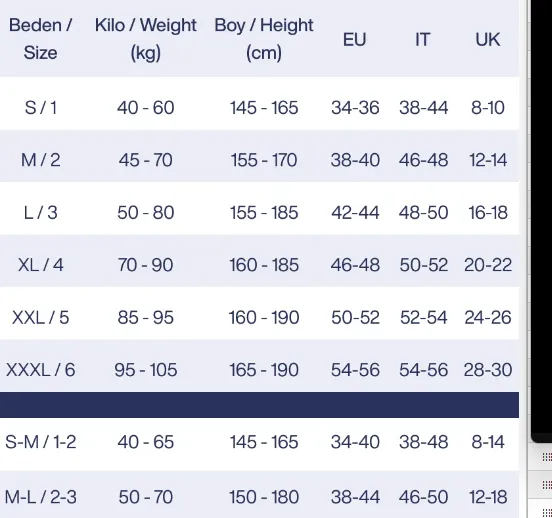The width and height of the screenshot is (552, 518).
Task: Click the 95 - 105 weight cell
Action: pyautogui.click(x=145, y=370)
